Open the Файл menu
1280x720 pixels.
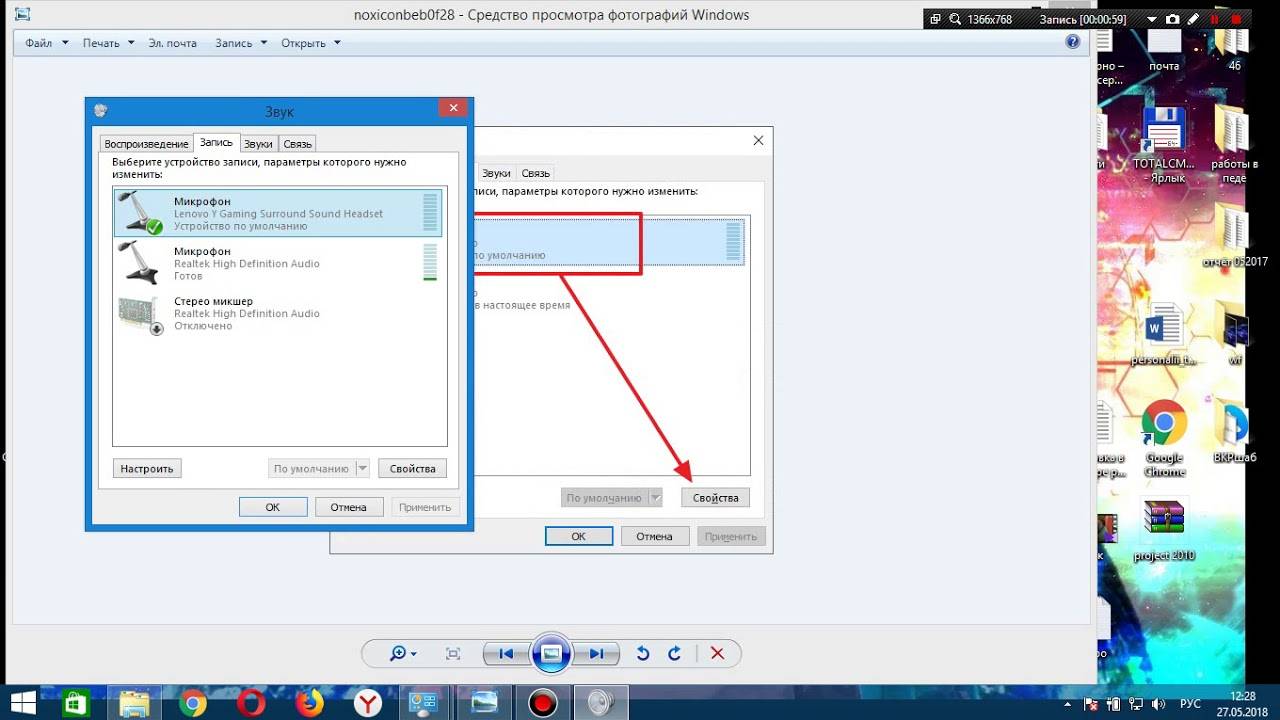tap(47, 43)
